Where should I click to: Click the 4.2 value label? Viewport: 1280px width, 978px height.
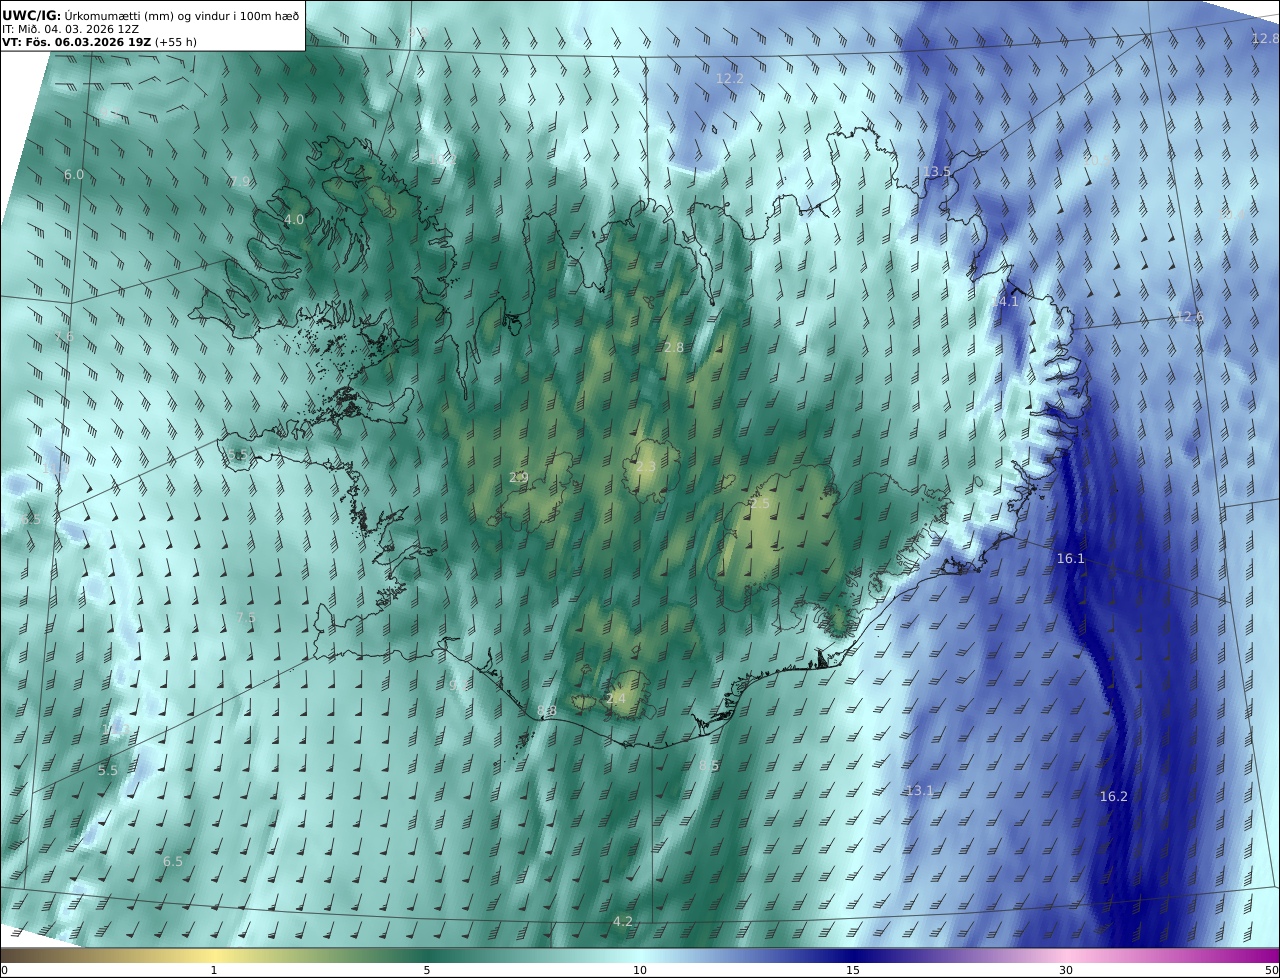[x=623, y=921]
